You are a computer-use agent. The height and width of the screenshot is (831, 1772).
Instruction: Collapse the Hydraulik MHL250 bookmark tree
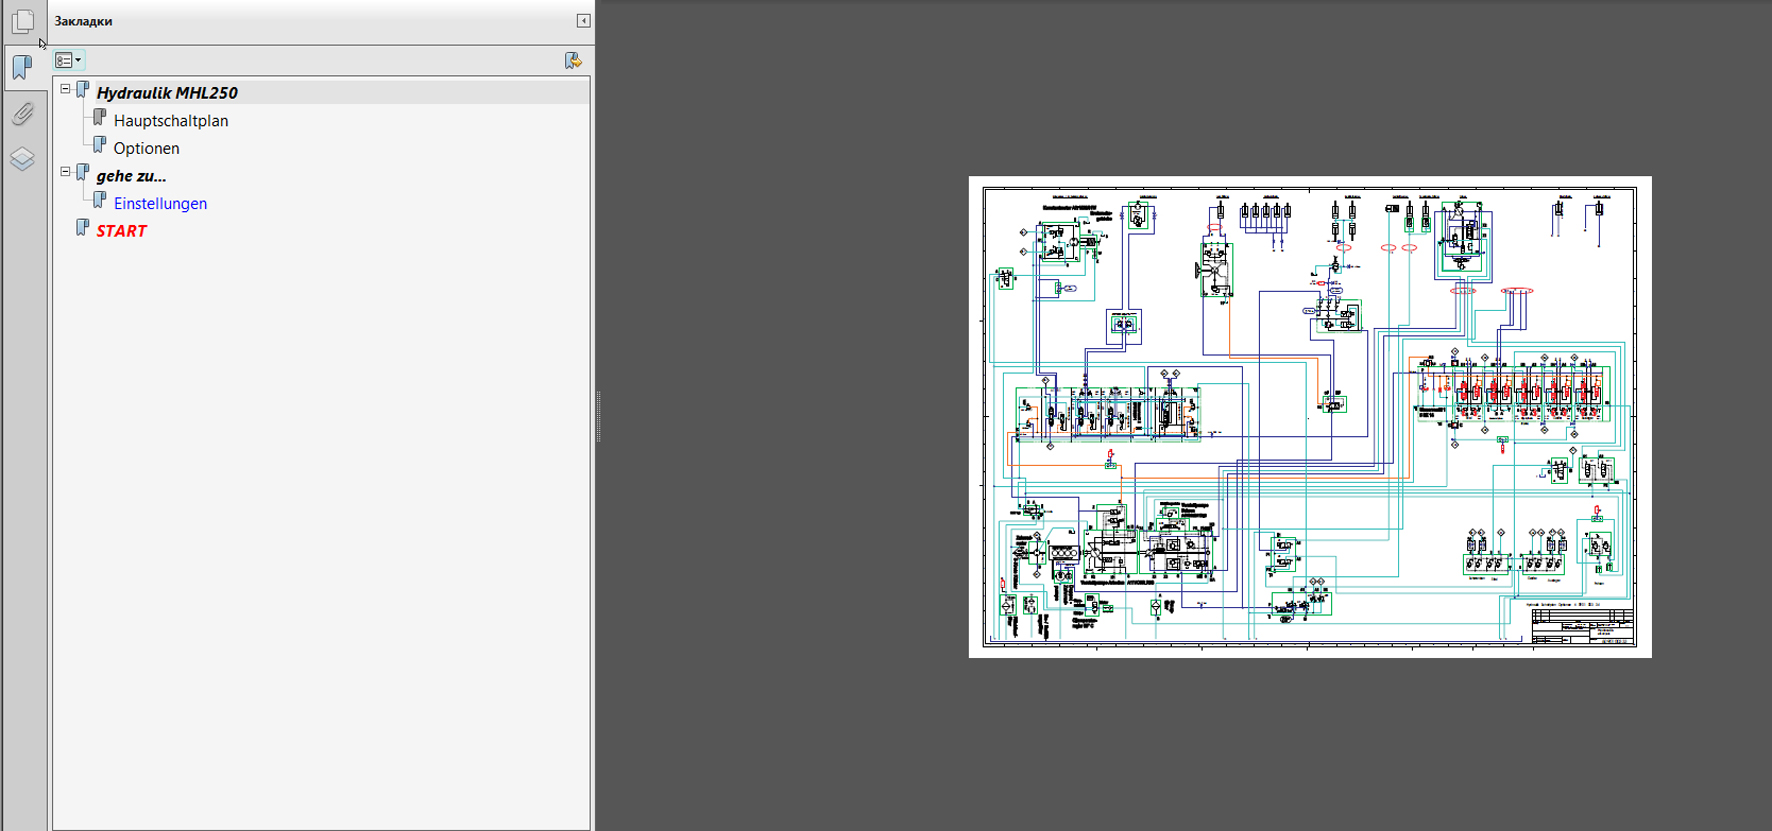66,89
